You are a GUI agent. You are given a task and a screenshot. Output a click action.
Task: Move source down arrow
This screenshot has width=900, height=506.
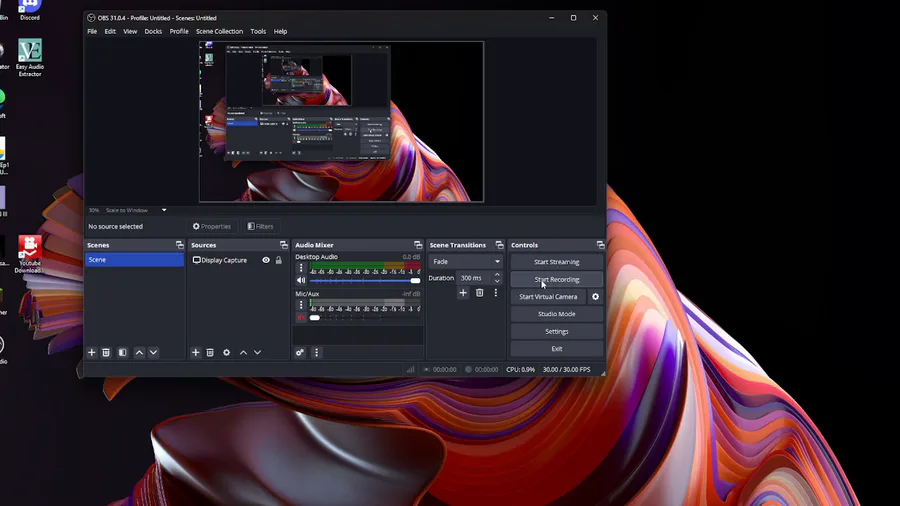pyautogui.click(x=258, y=352)
